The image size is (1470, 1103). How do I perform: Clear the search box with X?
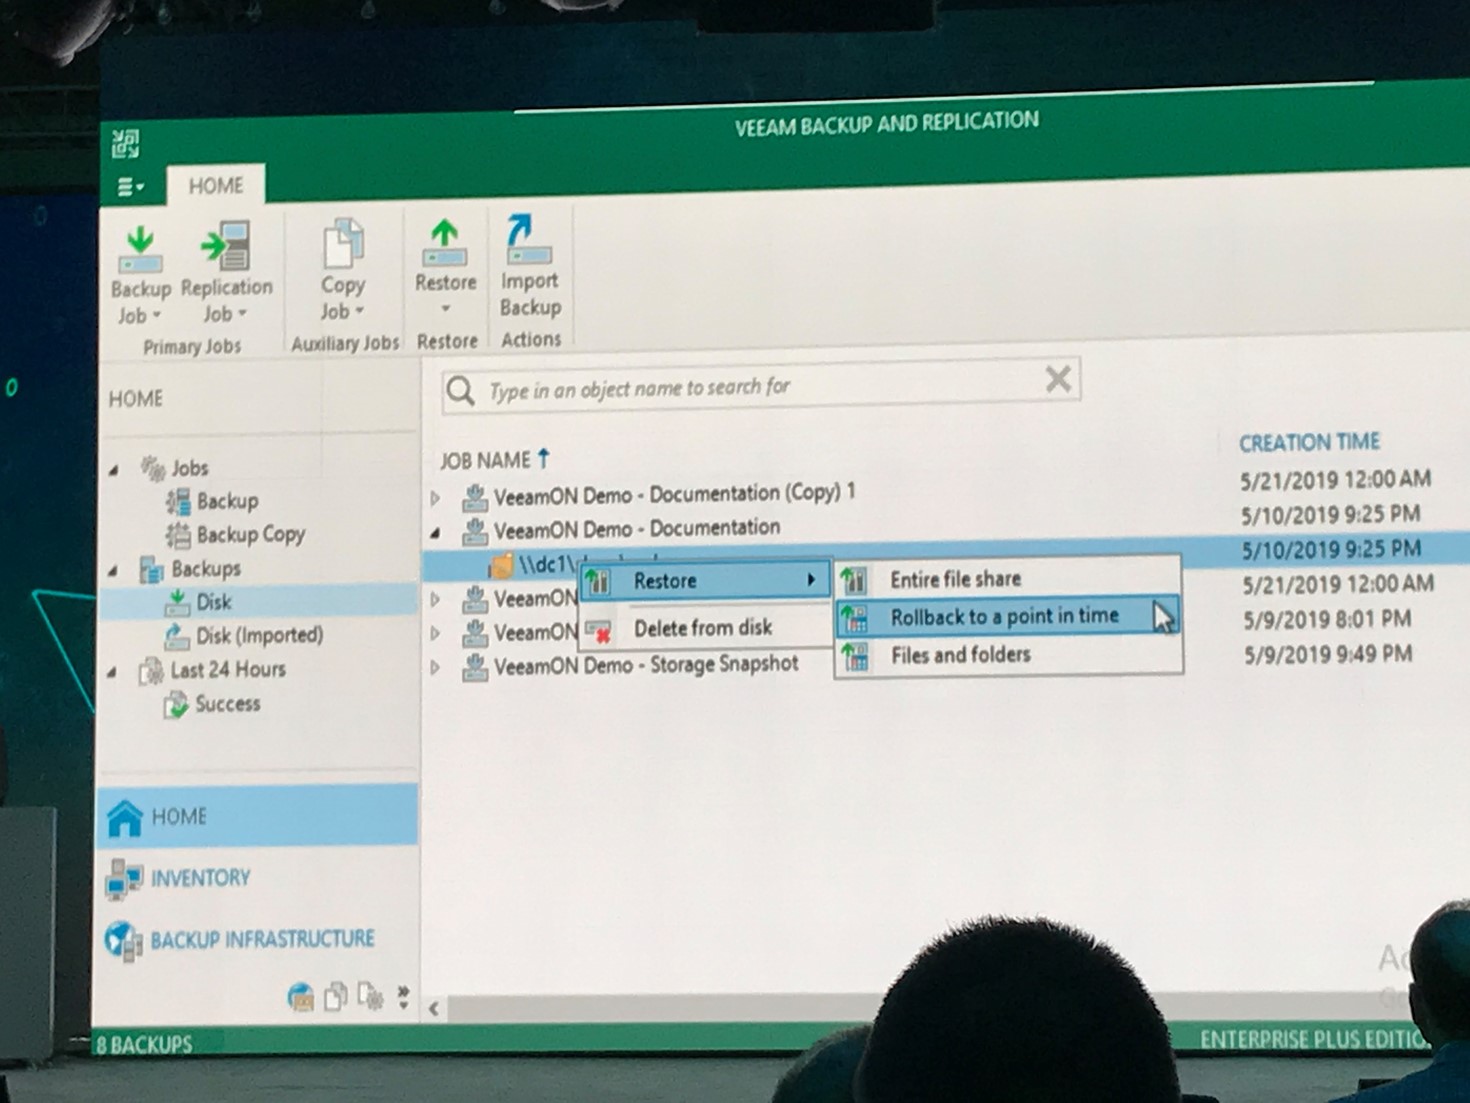[1058, 378]
